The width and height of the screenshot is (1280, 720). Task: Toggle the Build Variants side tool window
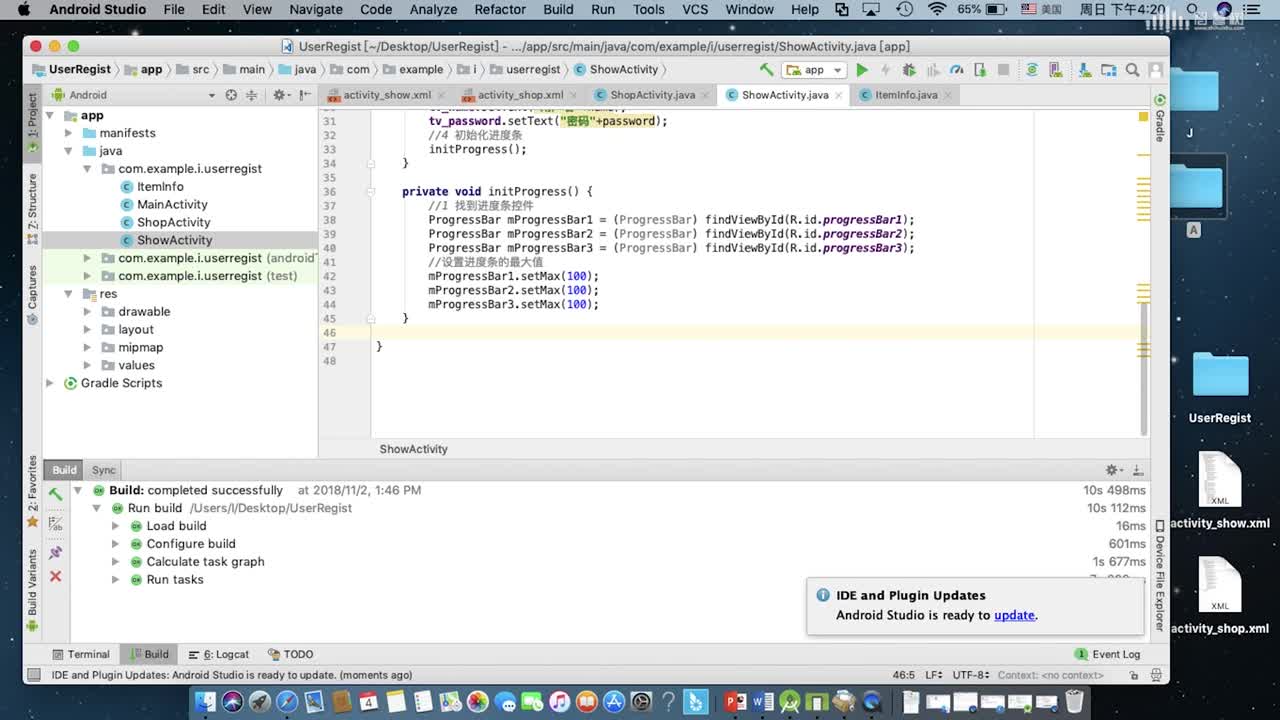[x=32, y=589]
